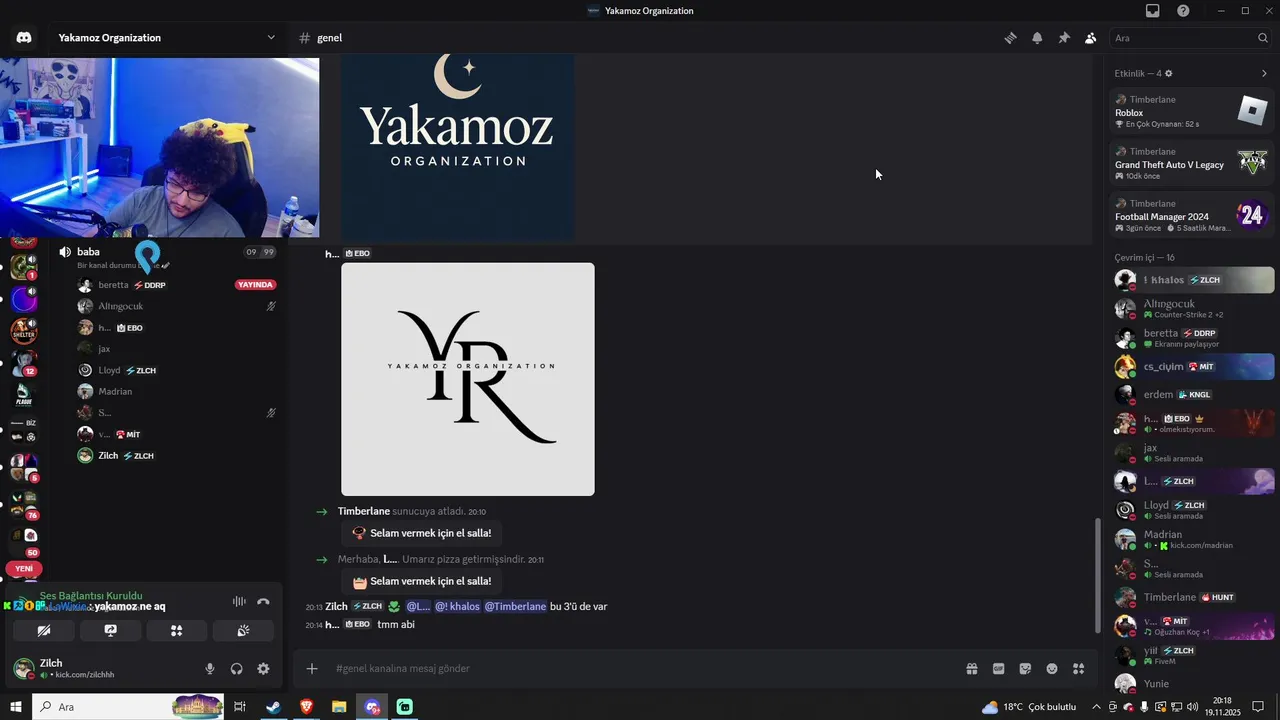1280x720 pixels.
Task: Open the soundboard
Action: tap(242, 631)
